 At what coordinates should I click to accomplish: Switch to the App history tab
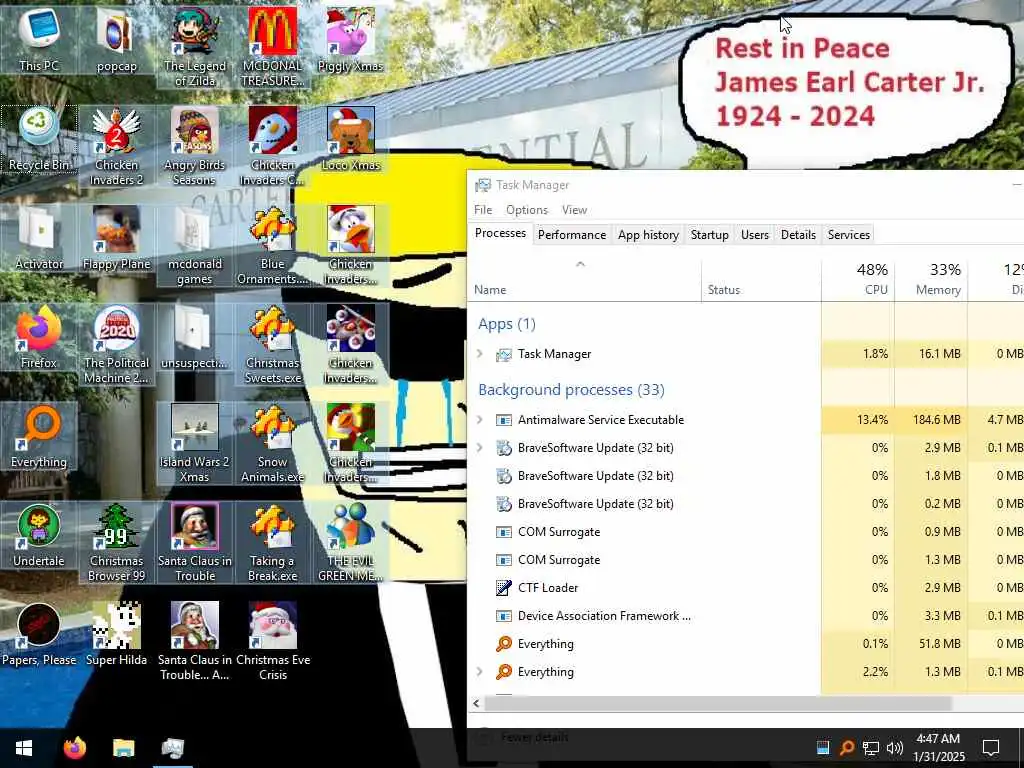point(648,234)
